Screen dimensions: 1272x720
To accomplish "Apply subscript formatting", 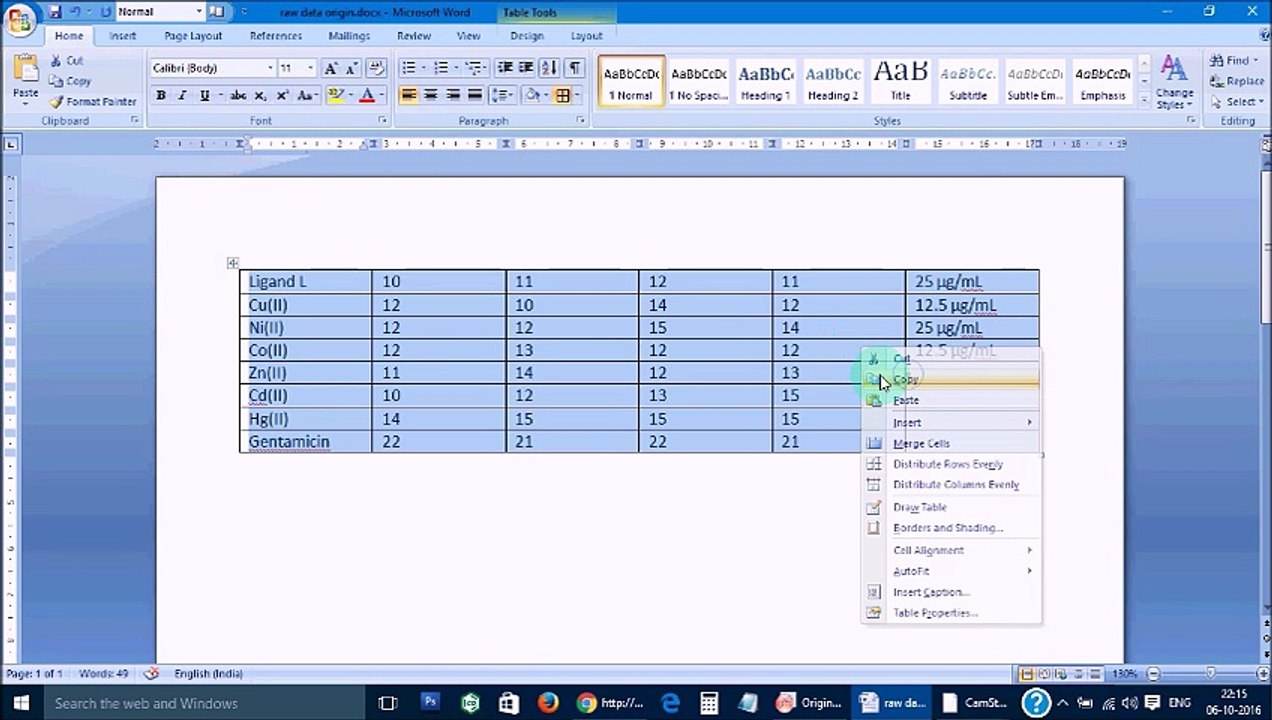I will 260,96.
